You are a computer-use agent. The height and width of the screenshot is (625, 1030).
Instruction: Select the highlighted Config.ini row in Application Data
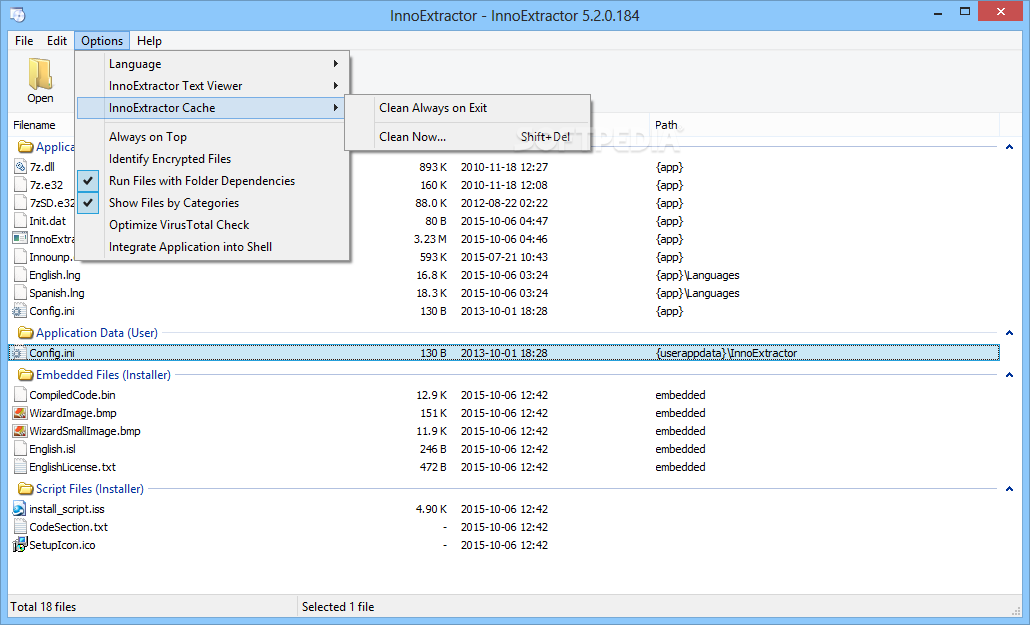pos(504,353)
